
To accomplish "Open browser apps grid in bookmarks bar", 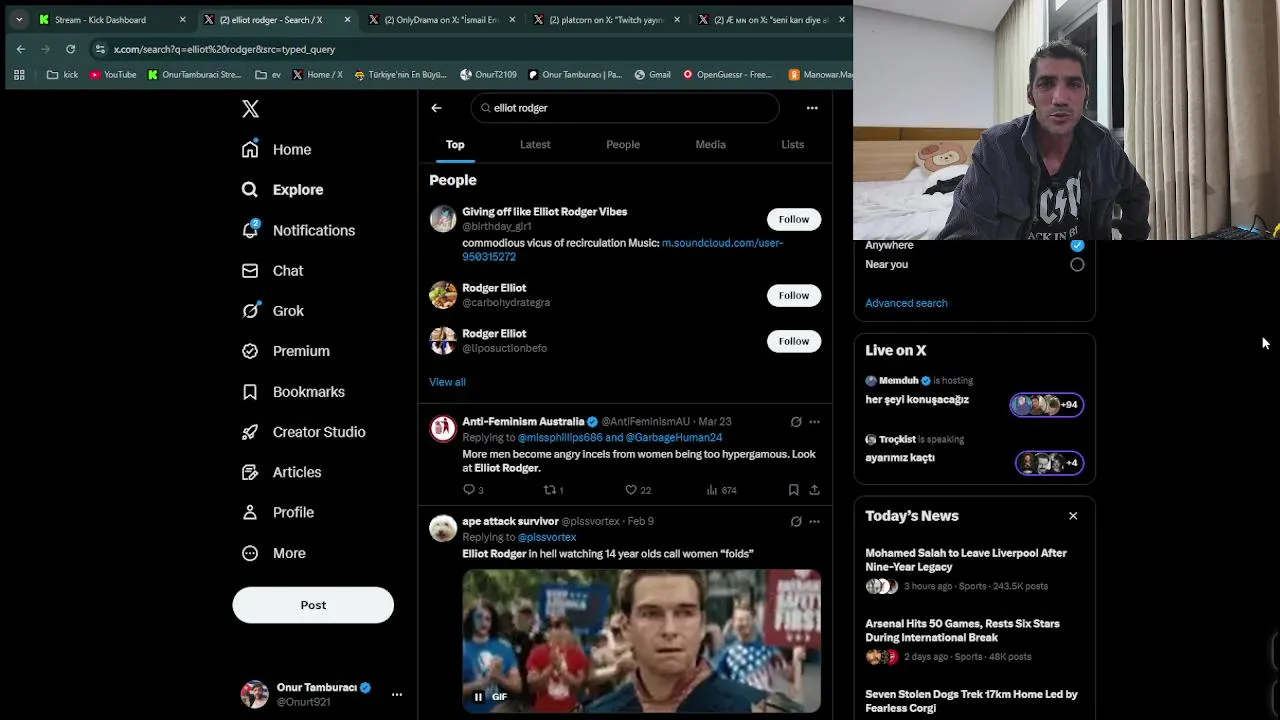I will pos(19,74).
